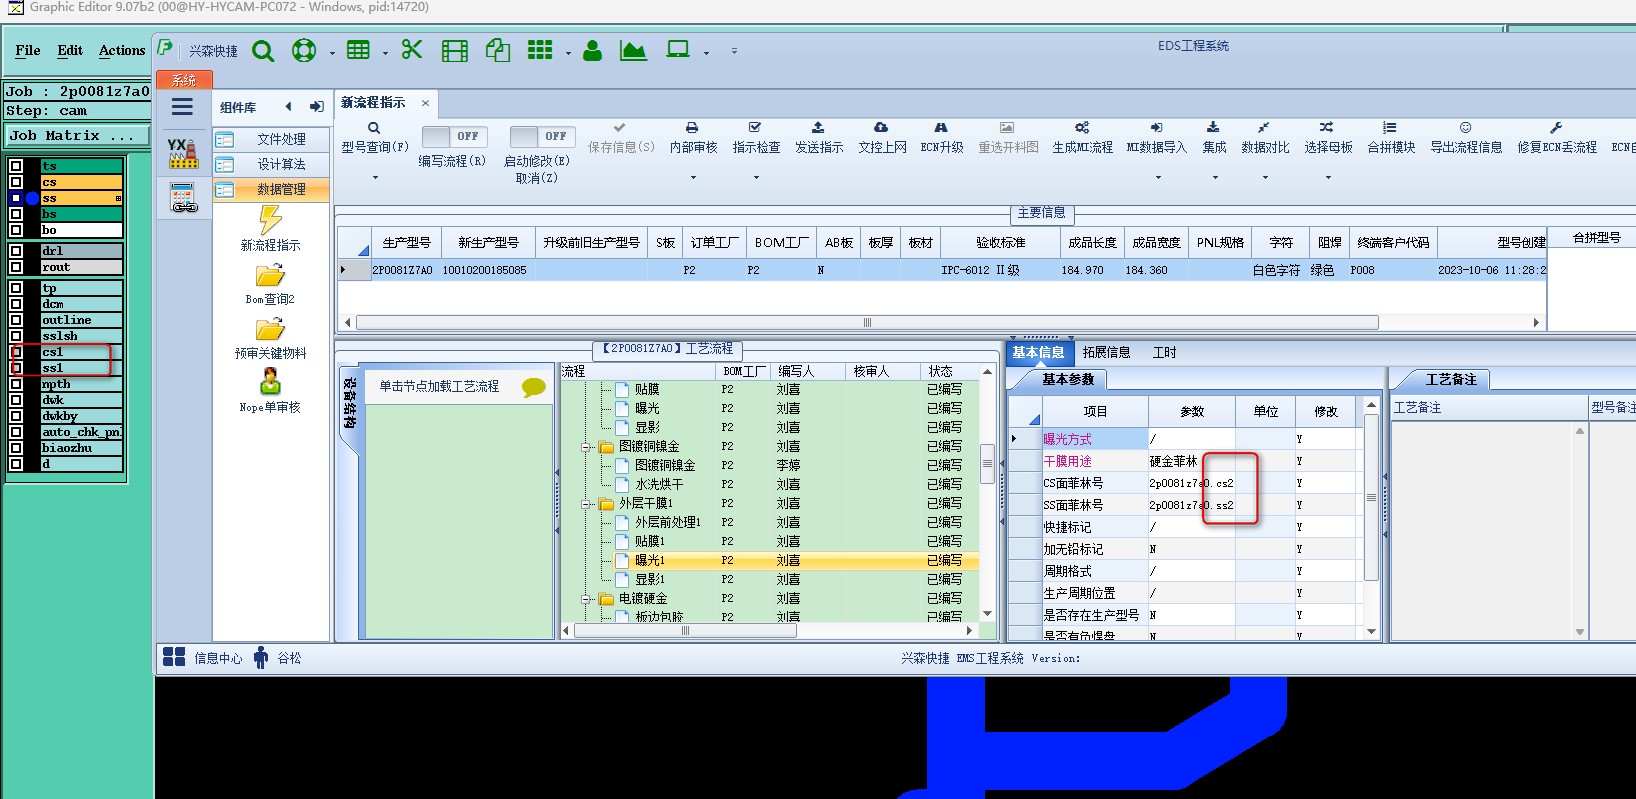The width and height of the screenshot is (1636, 799).
Task: Open dropdown arrow under 集成
Action: [1215, 178]
